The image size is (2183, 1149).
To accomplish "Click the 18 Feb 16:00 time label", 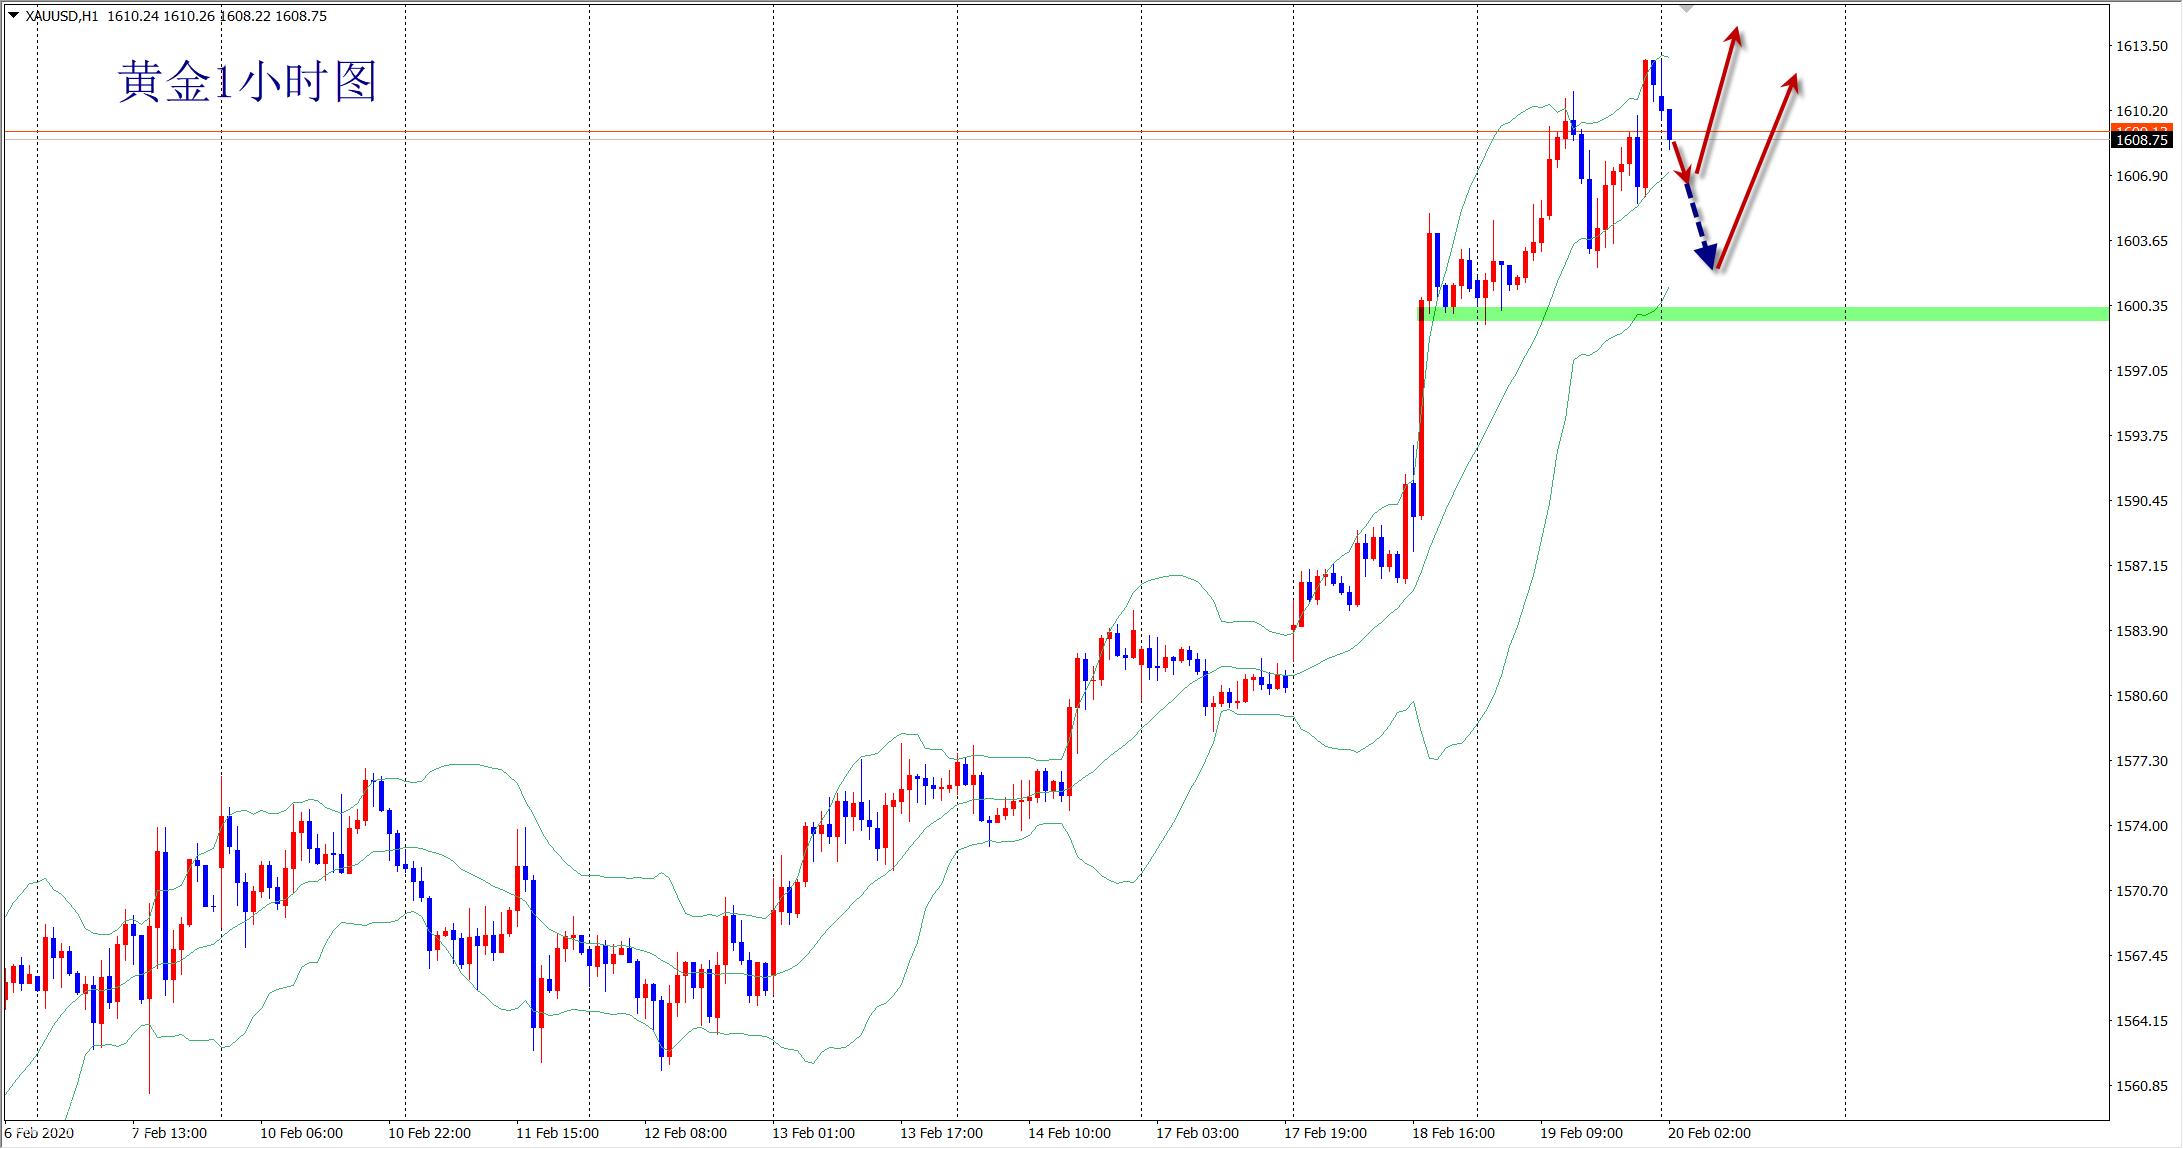I will pos(1453,1133).
